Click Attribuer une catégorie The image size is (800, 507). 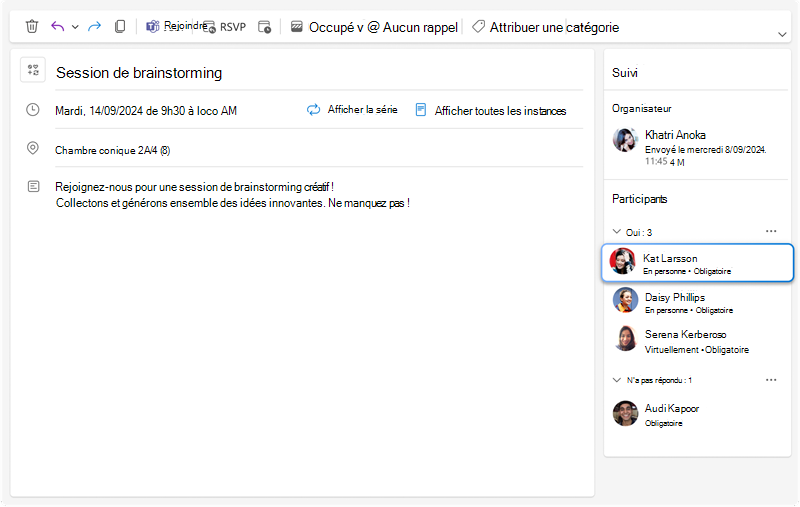[x=545, y=27]
